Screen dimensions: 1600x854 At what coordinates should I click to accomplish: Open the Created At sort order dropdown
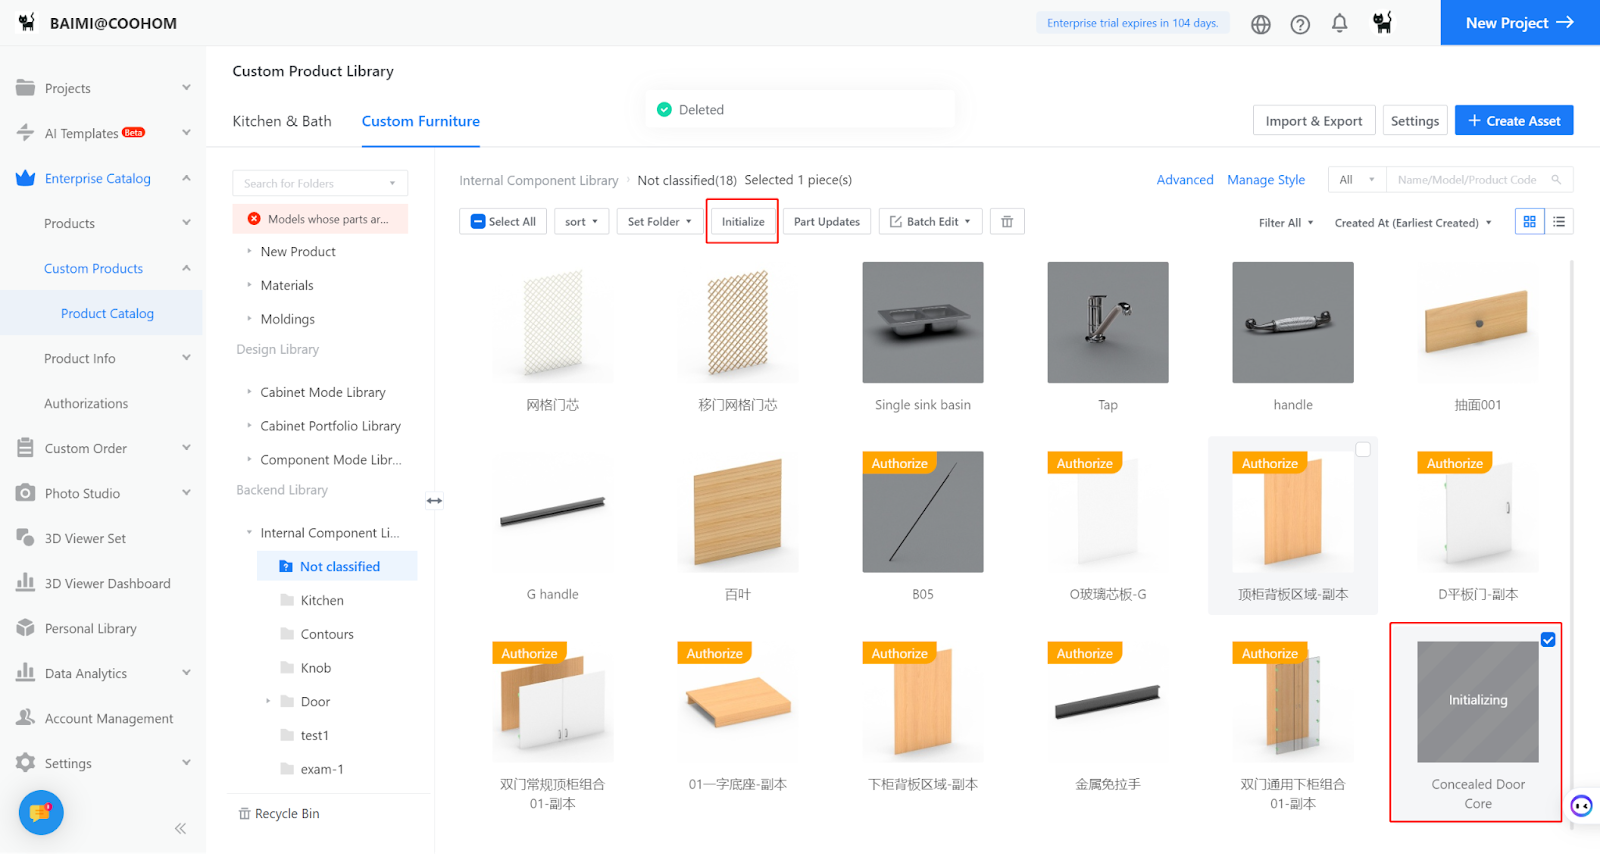coord(1412,223)
